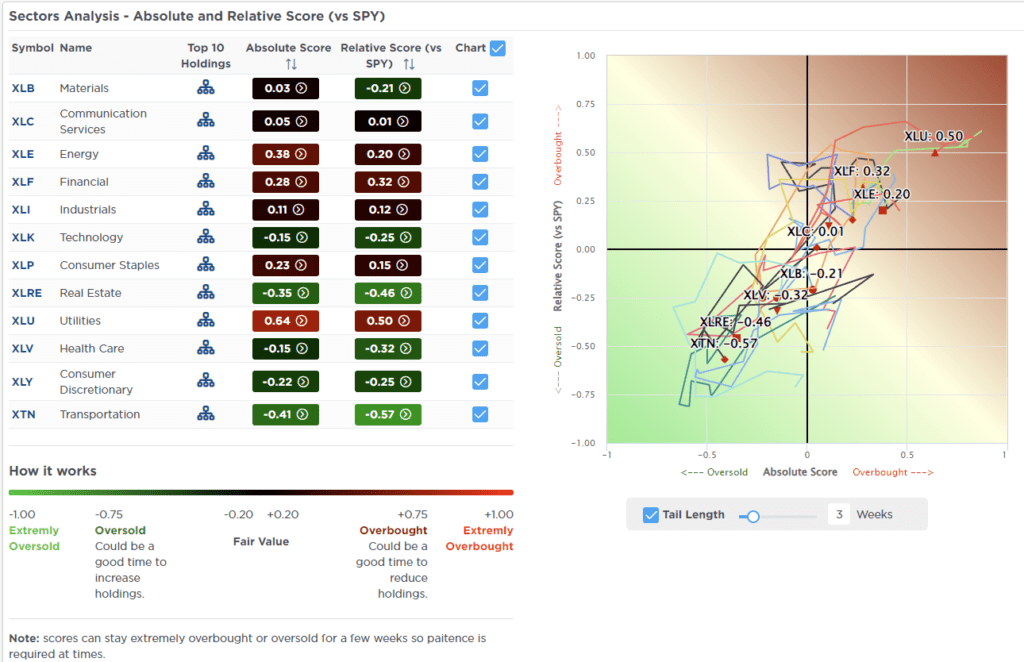The image size is (1024, 662).
Task: Expand XLV relative score -0.32
Action: click(388, 348)
